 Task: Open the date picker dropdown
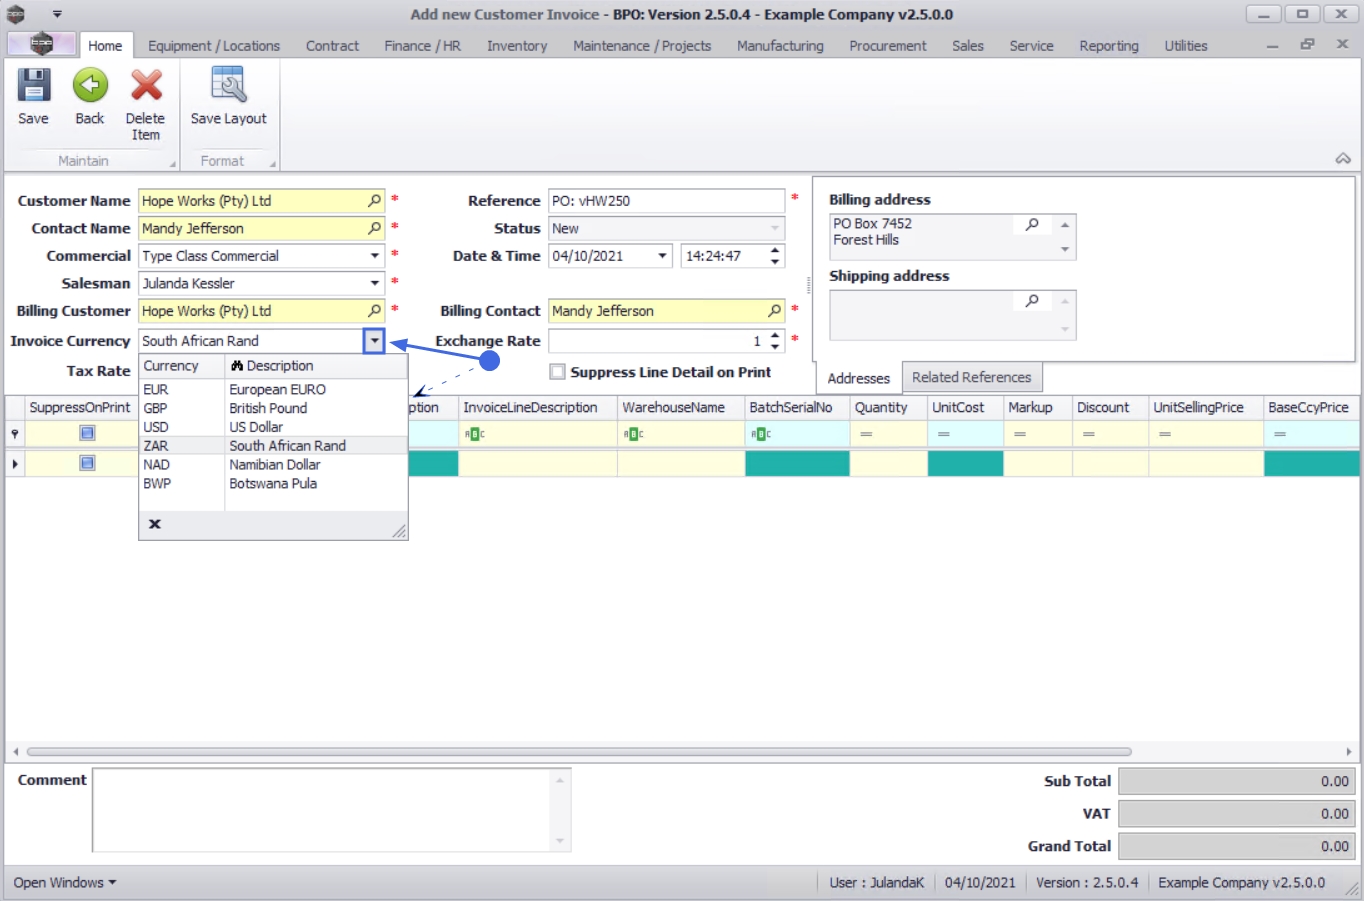coord(662,256)
